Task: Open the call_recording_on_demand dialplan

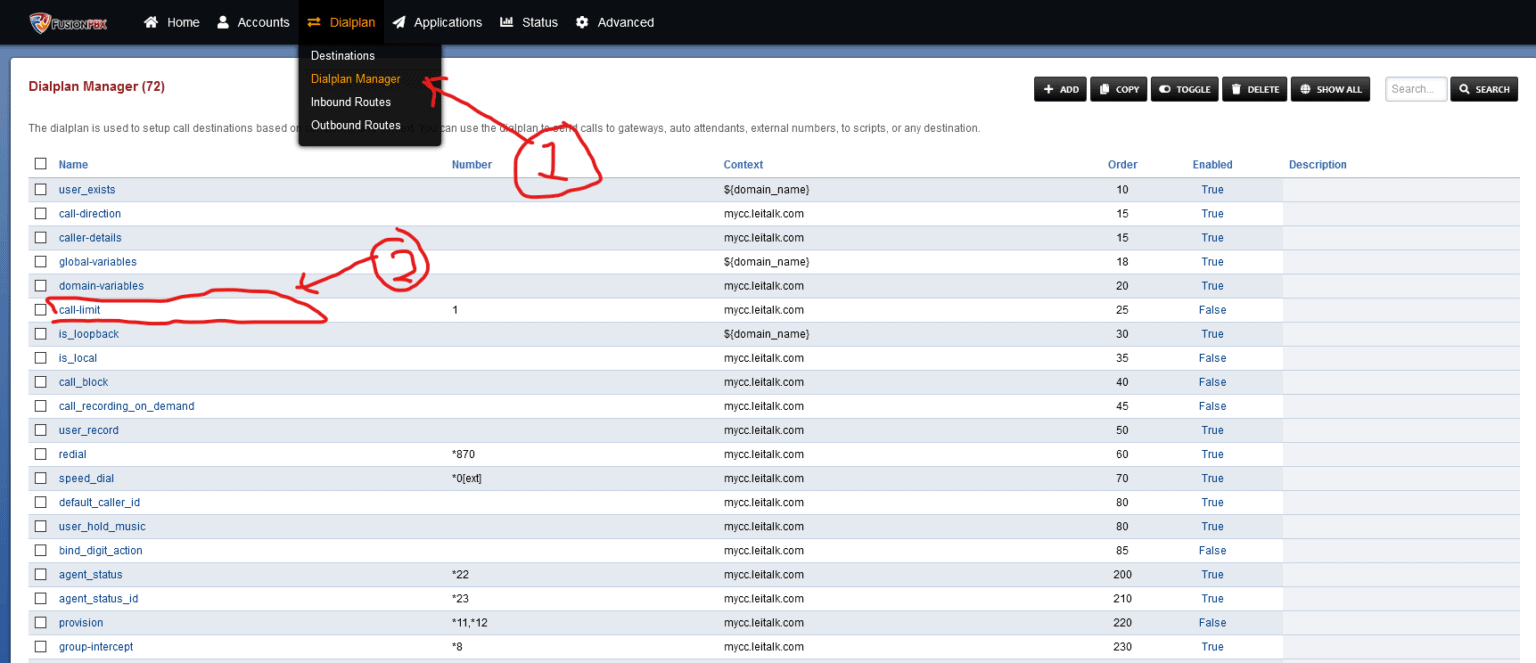Action: click(x=127, y=406)
